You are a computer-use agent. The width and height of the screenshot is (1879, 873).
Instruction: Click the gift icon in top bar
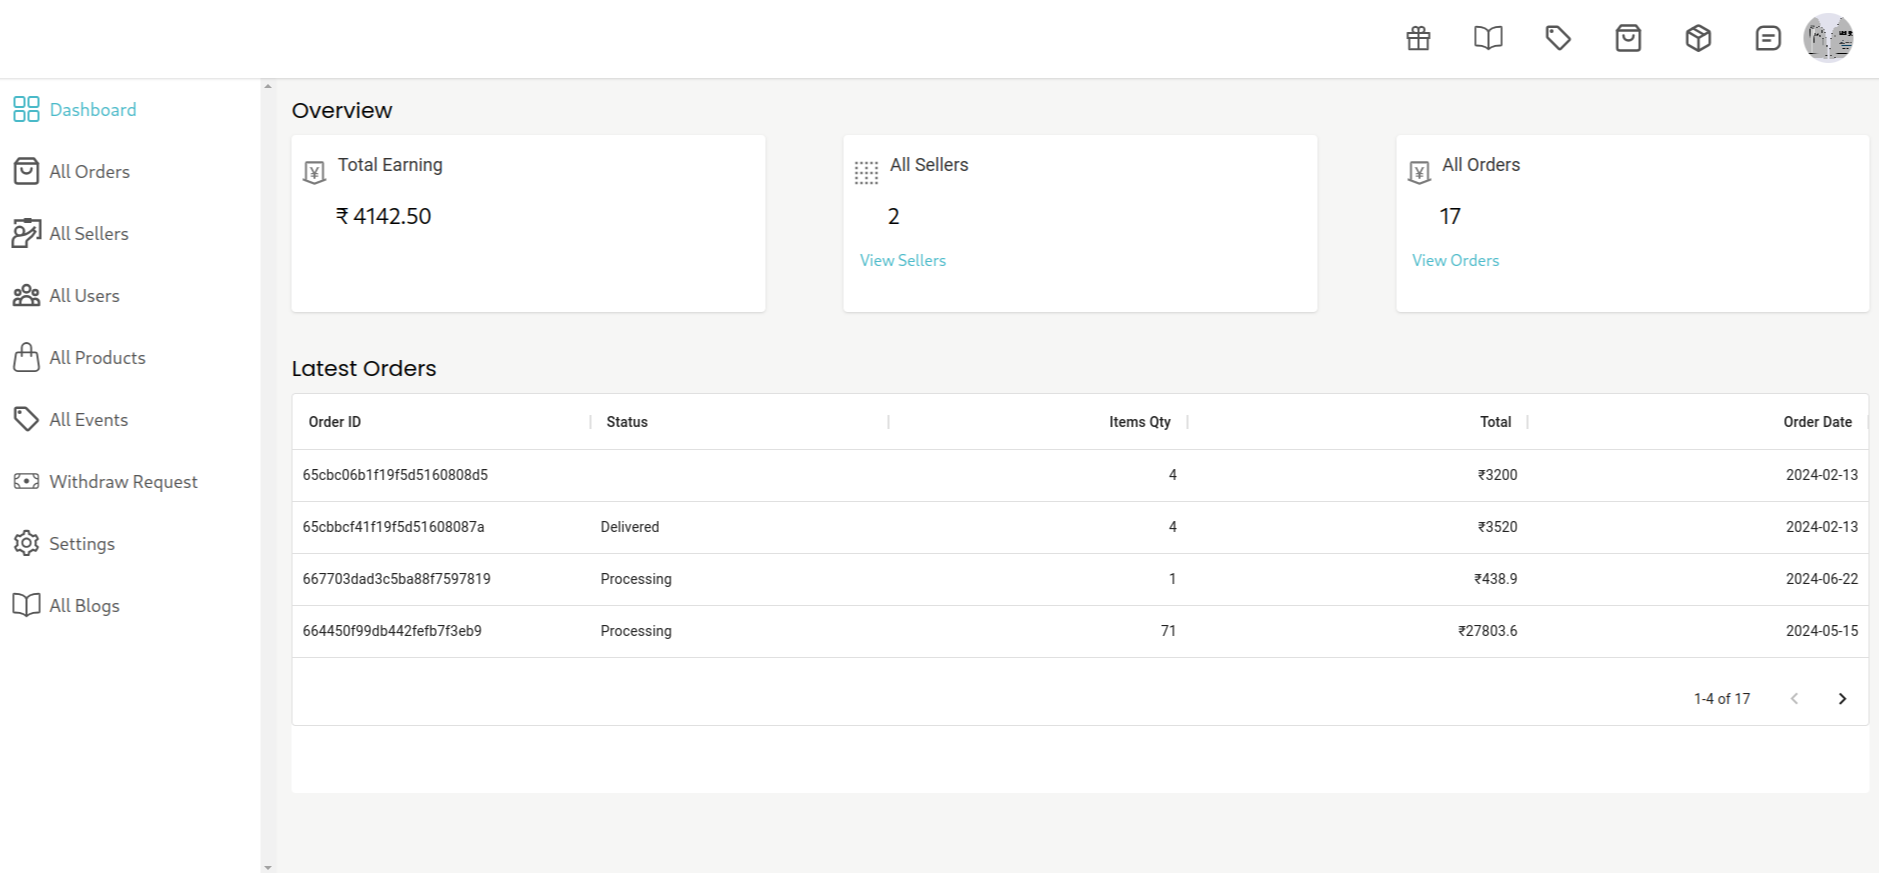point(1418,39)
